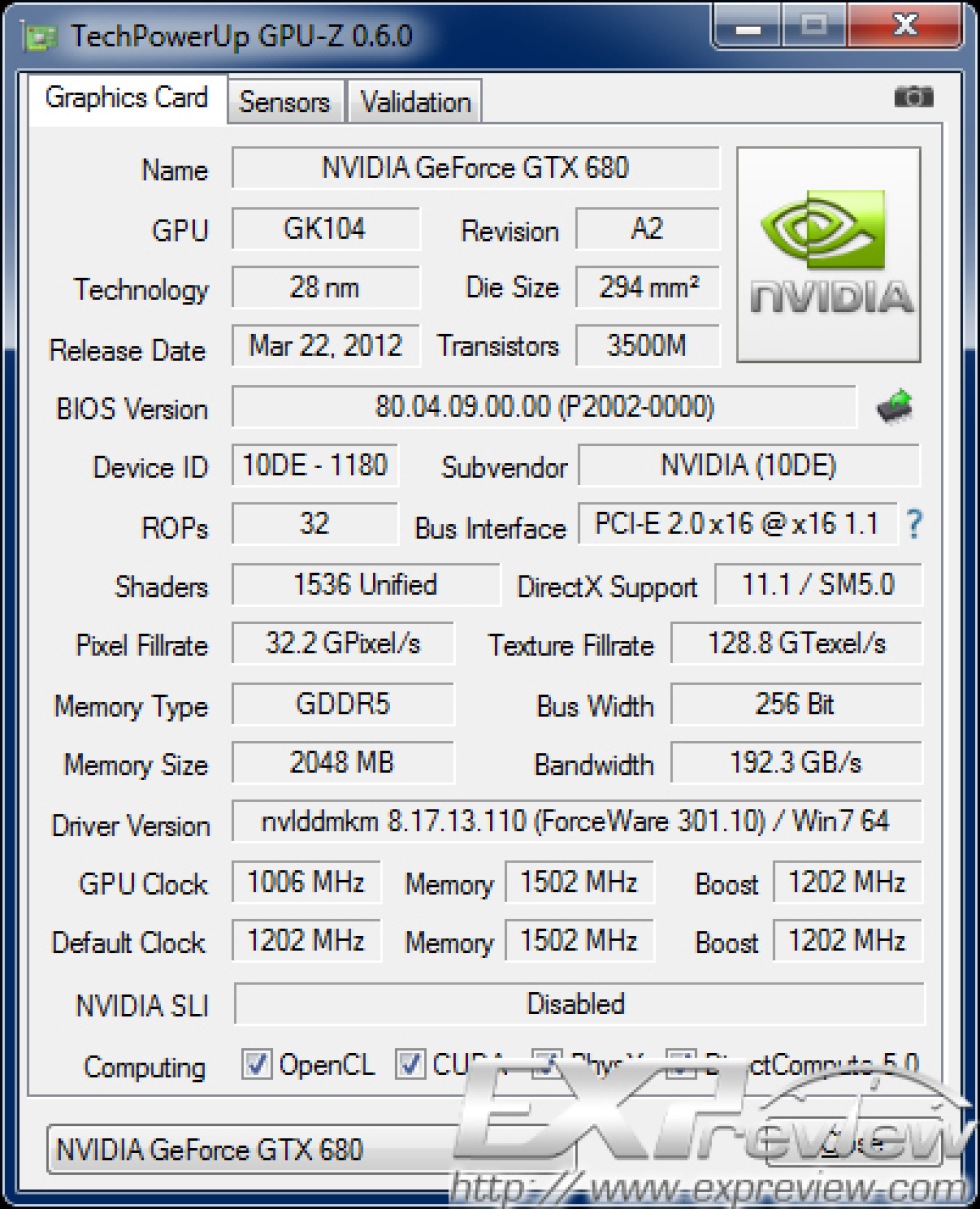Image resolution: width=980 pixels, height=1209 pixels.
Task: Click the Name field showing GTX 680
Action: (x=475, y=168)
